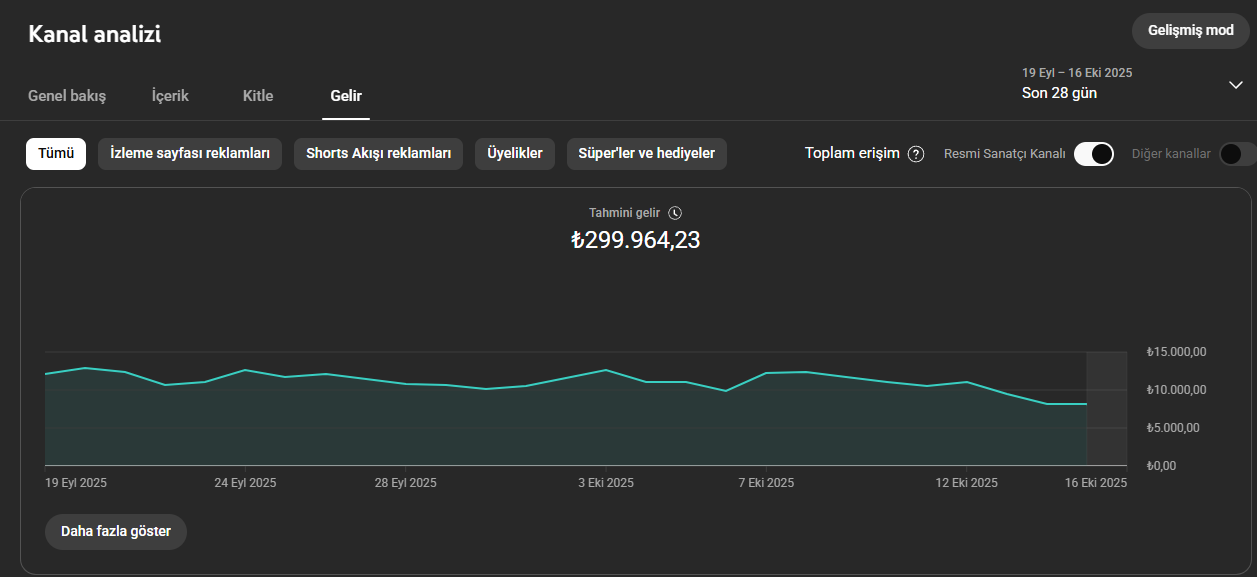Click Daha fazla göster button
1257x577 pixels.
(x=116, y=531)
